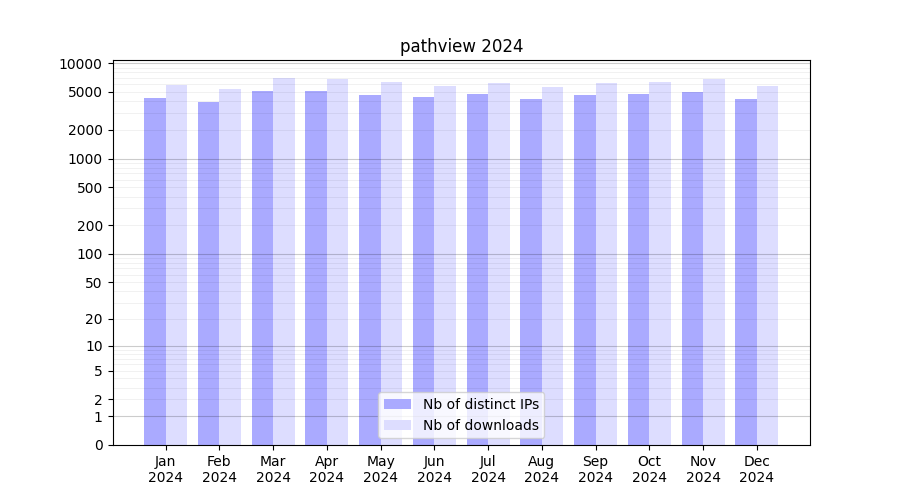Select the September distinct IPs bar
Viewport: 900px width, 500px height.
(585, 270)
